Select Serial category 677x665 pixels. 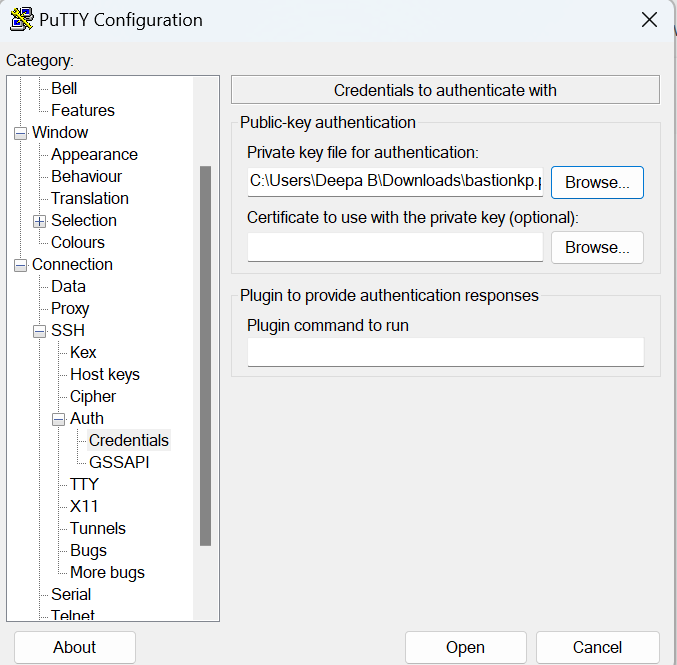click(71, 595)
